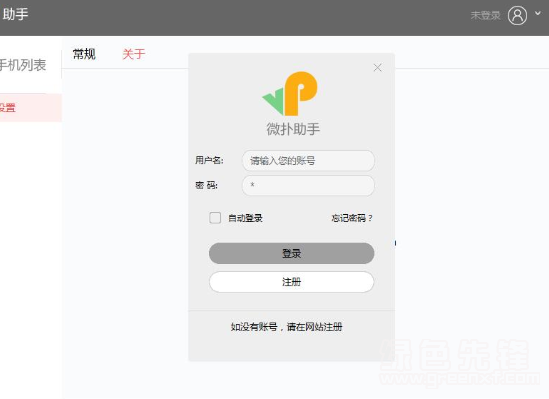
Task: Click the user avatar icon in header
Action: (x=517, y=15)
